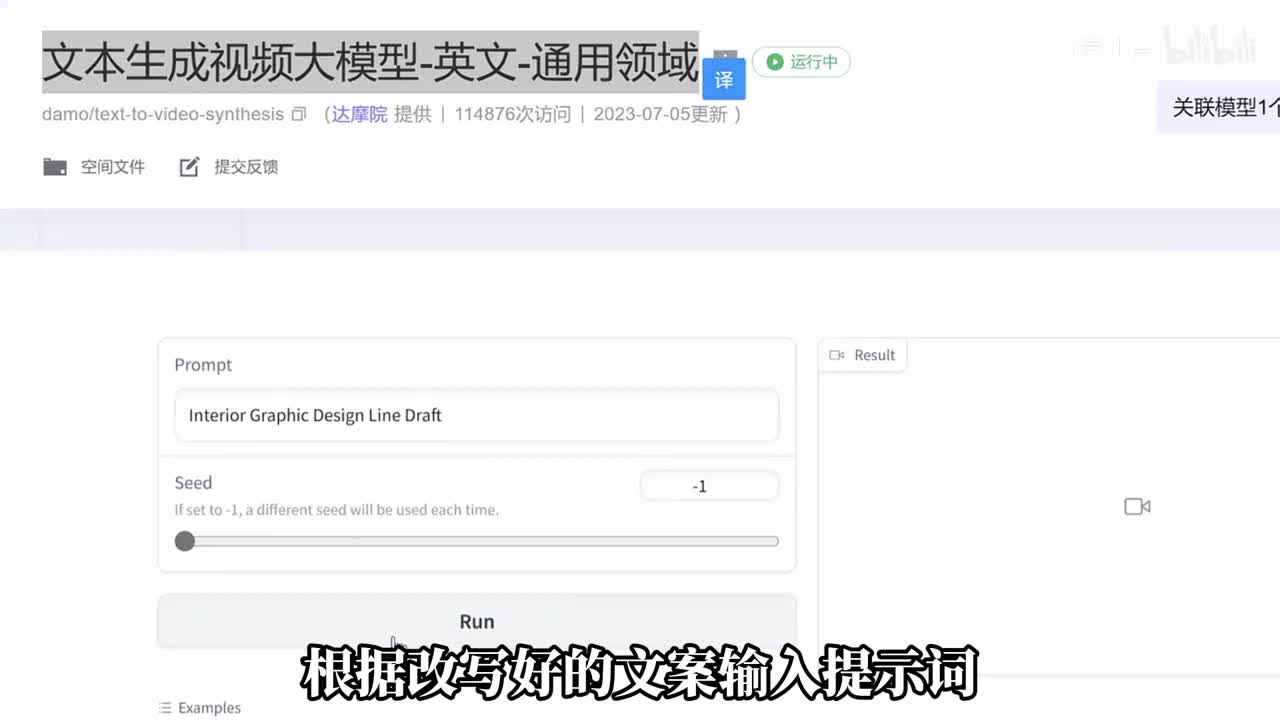Open the 达摩院 provider link
1280x720 pixels.
coord(359,114)
